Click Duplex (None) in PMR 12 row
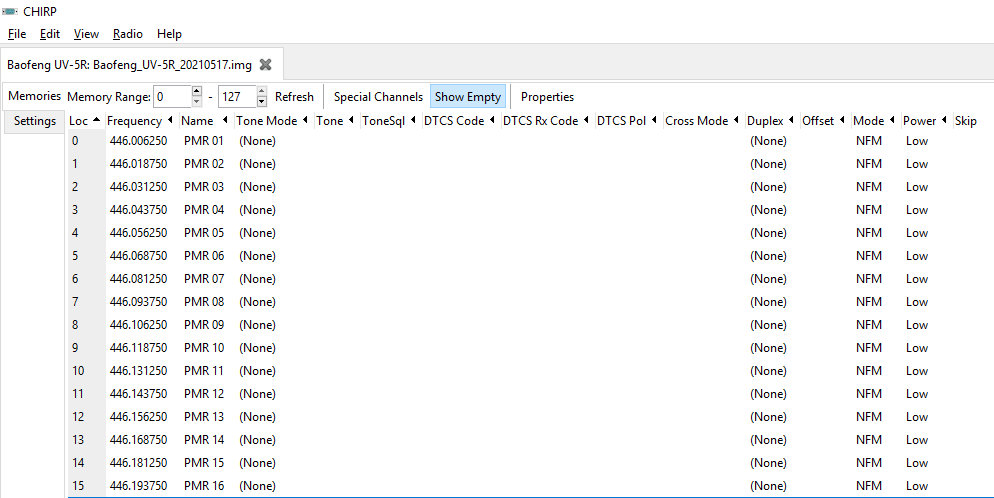The width and height of the screenshot is (994, 498). (768, 393)
